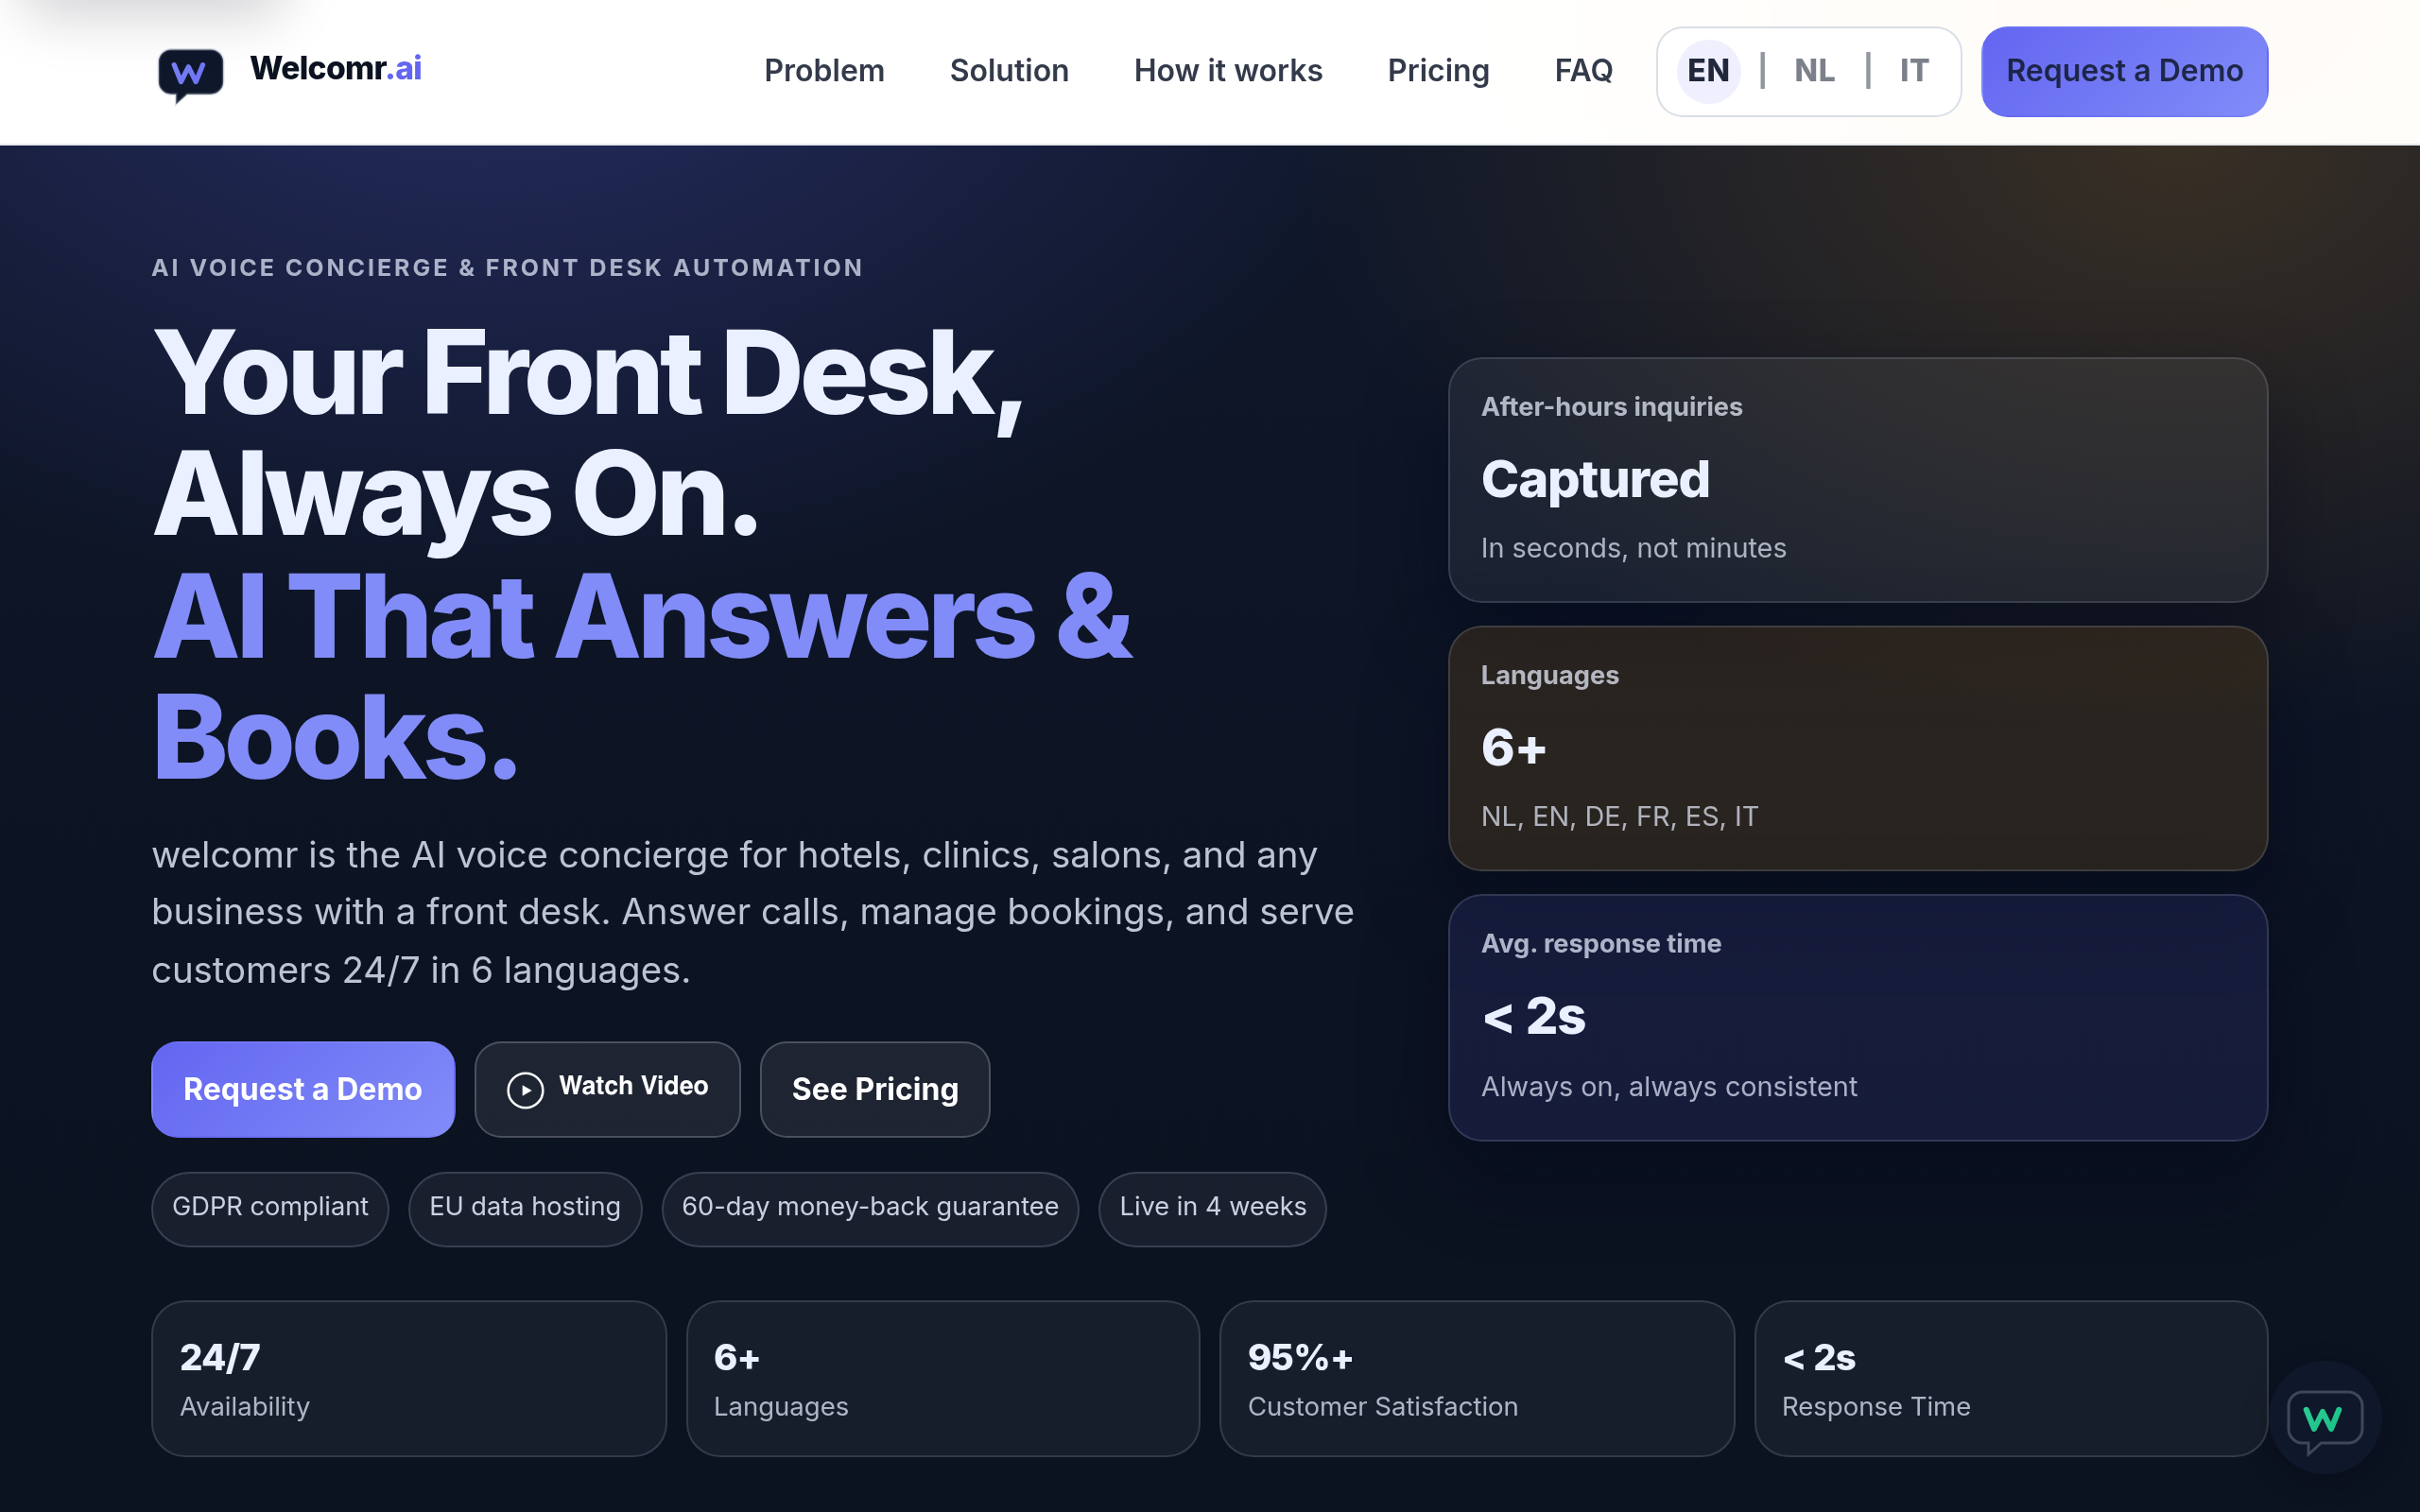Click the header Request a Demo button
2420x1512 pixels.
(2124, 71)
